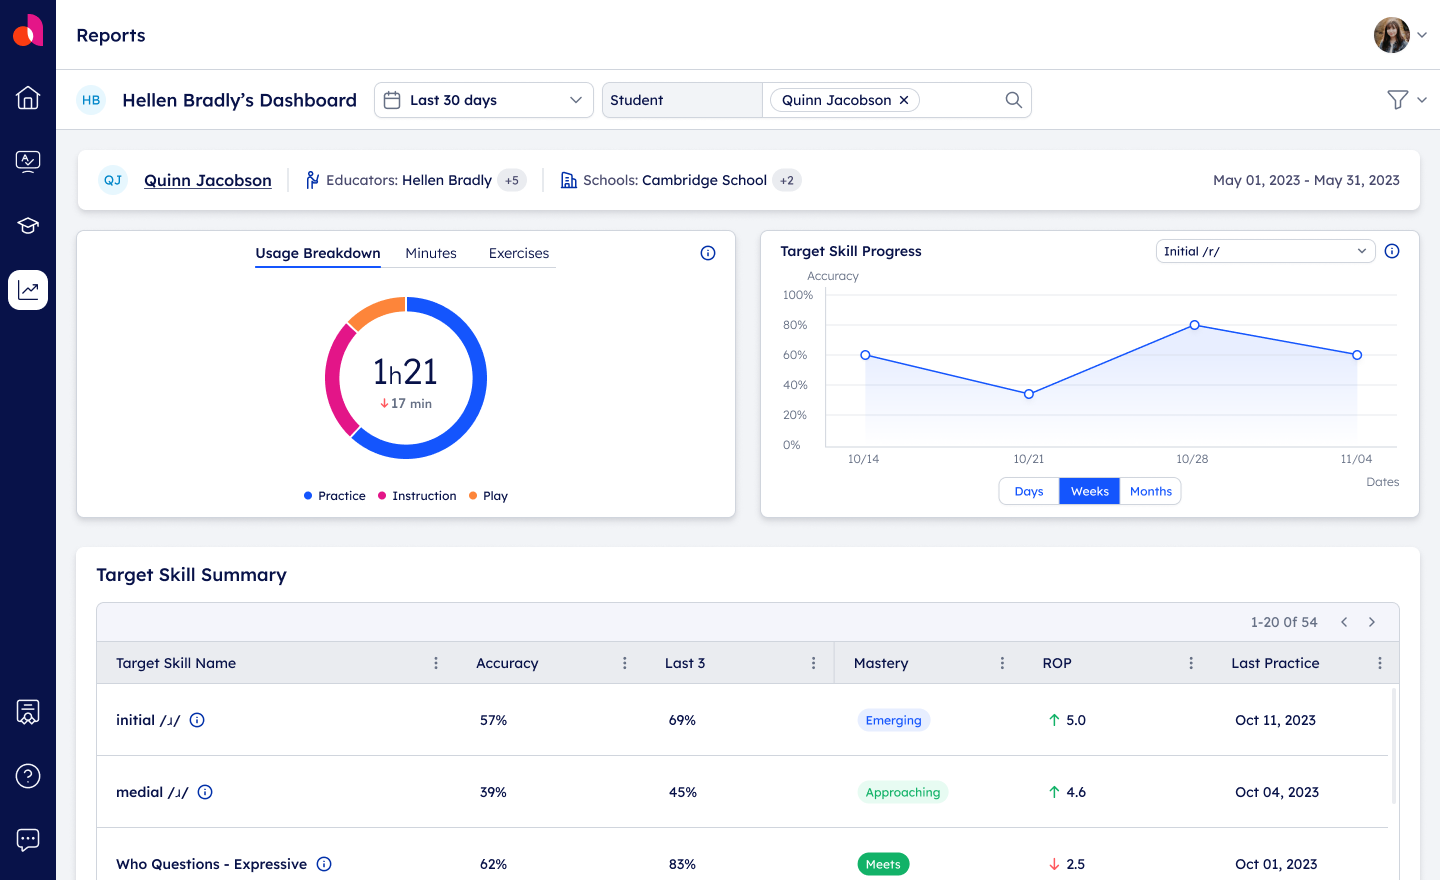This screenshot has height=880, width=1440.
Task: Open the filter funnel icon
Action: coord(1398,100)
